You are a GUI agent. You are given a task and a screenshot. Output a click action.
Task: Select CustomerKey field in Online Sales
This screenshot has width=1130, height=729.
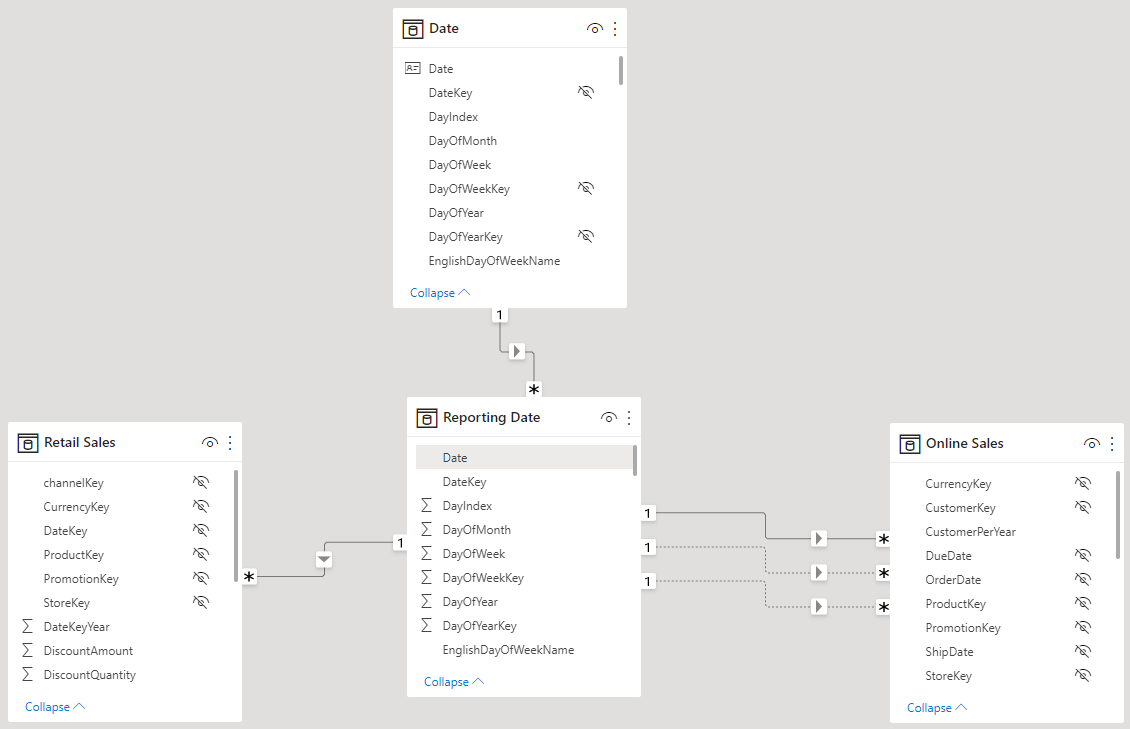[x=960, y=508]
